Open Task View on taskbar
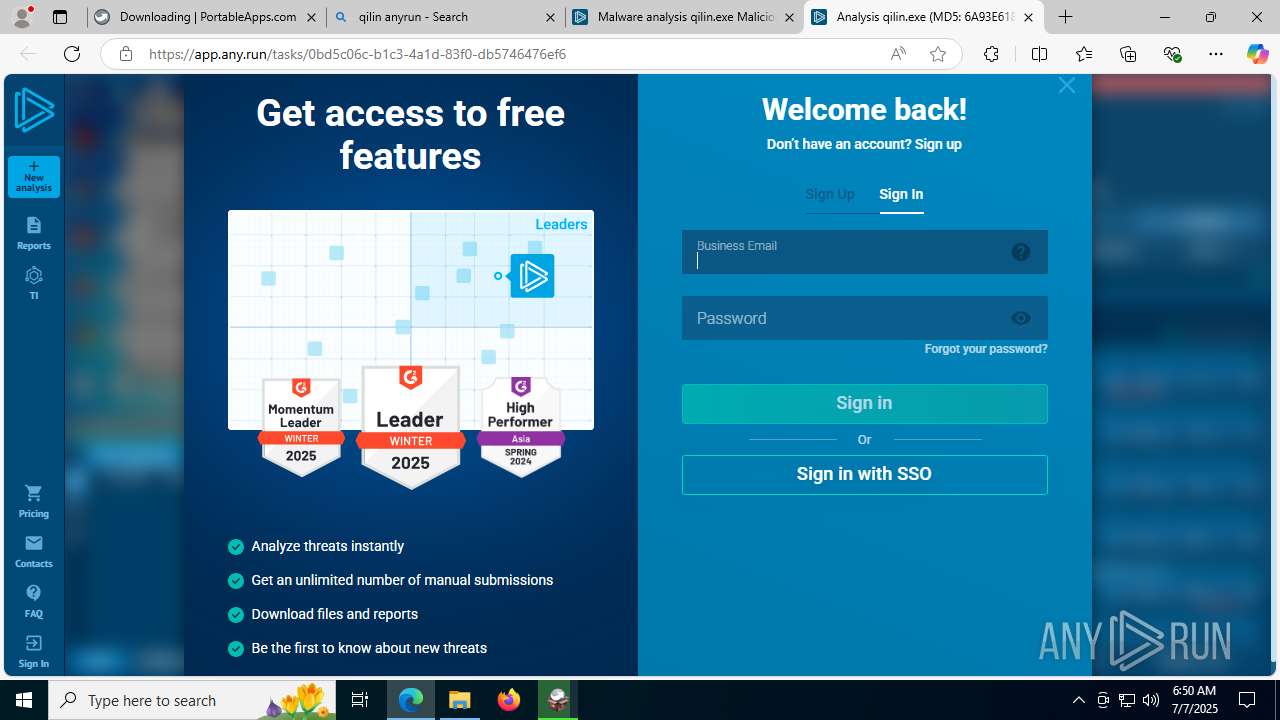Screen dimensions: 1280x720 (361, 700)
